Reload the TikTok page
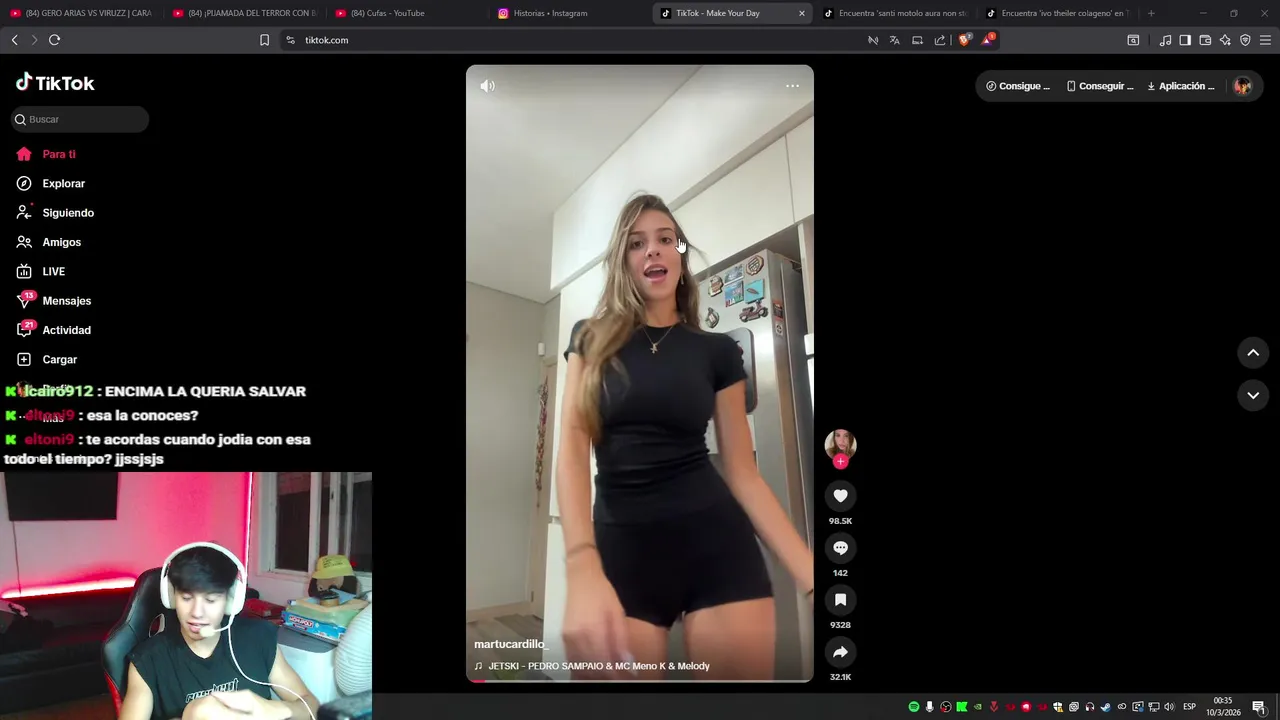Image resolution: width=1280 pixels, height=720 pixels. tap(54, 40)
